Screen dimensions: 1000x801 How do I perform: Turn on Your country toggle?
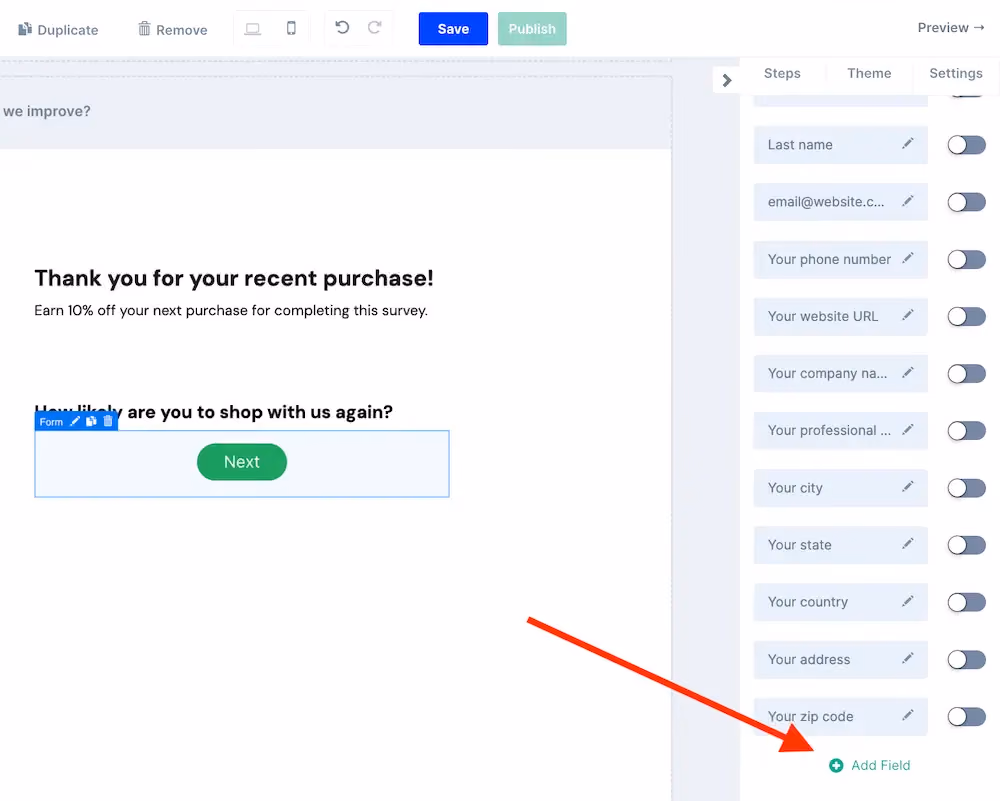(966, 603)
